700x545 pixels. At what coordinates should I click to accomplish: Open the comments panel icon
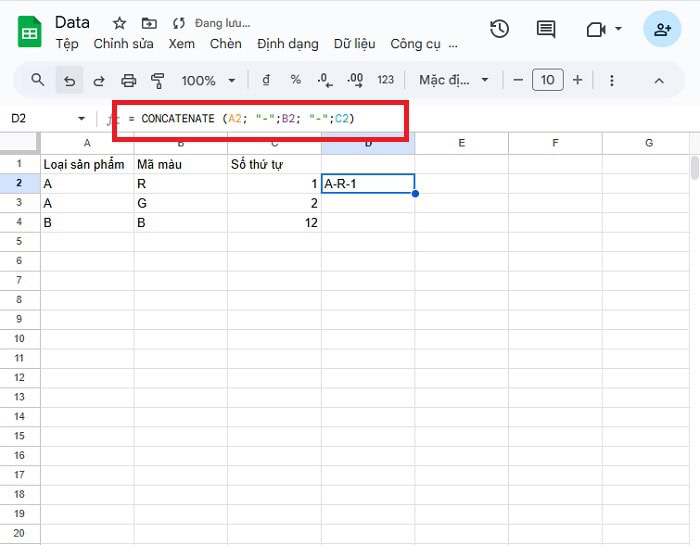tap(546, 29)
